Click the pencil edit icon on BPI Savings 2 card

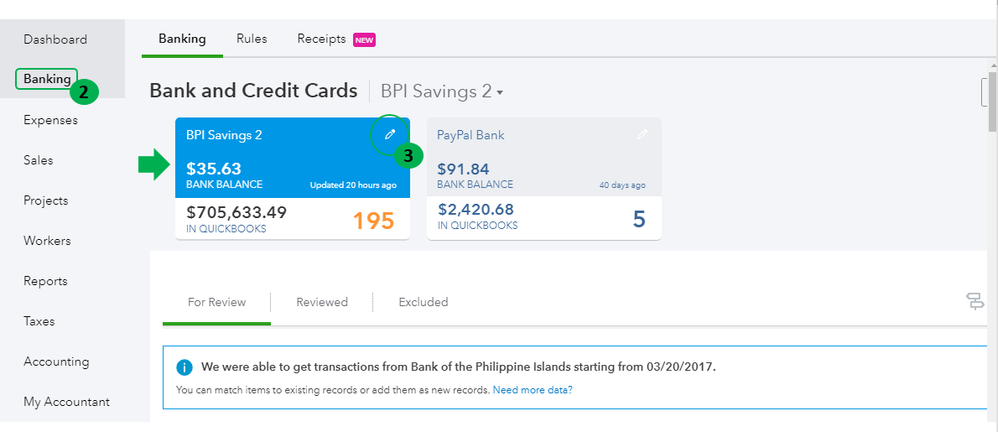pos(390,134)
